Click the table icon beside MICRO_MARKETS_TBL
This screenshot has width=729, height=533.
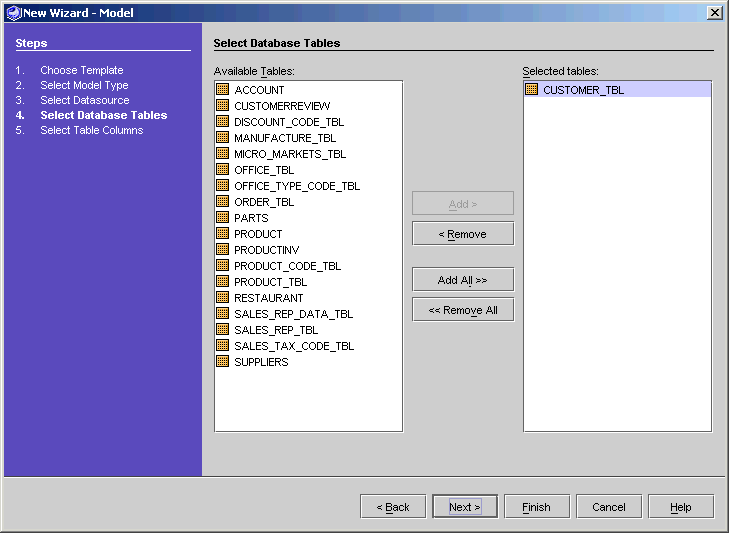point(223,153)
